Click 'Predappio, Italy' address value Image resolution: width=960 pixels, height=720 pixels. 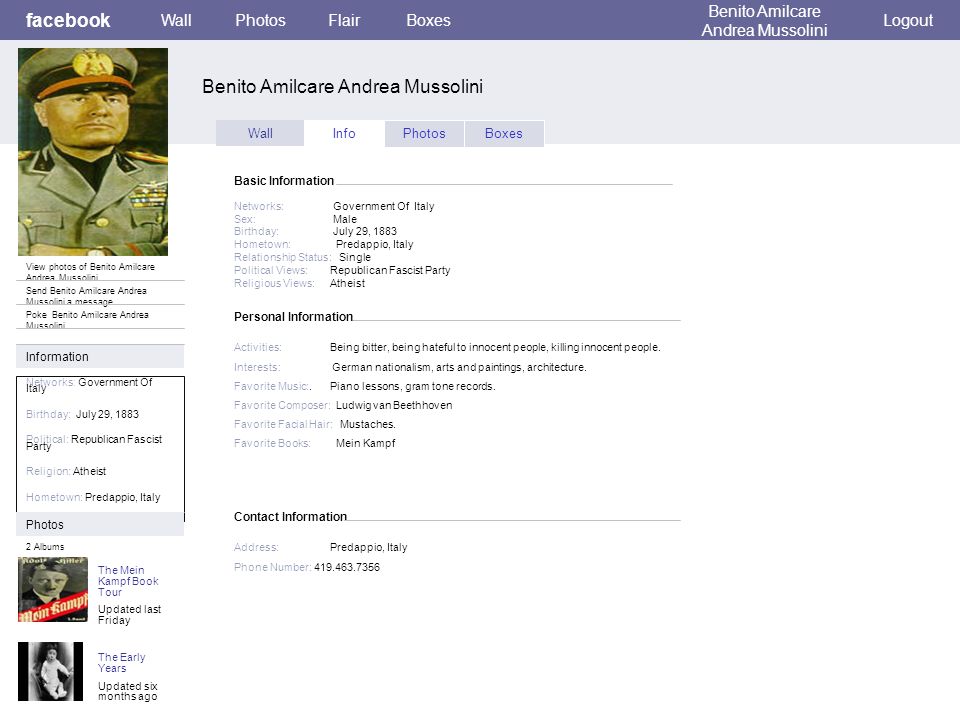[x=369, y=547]
